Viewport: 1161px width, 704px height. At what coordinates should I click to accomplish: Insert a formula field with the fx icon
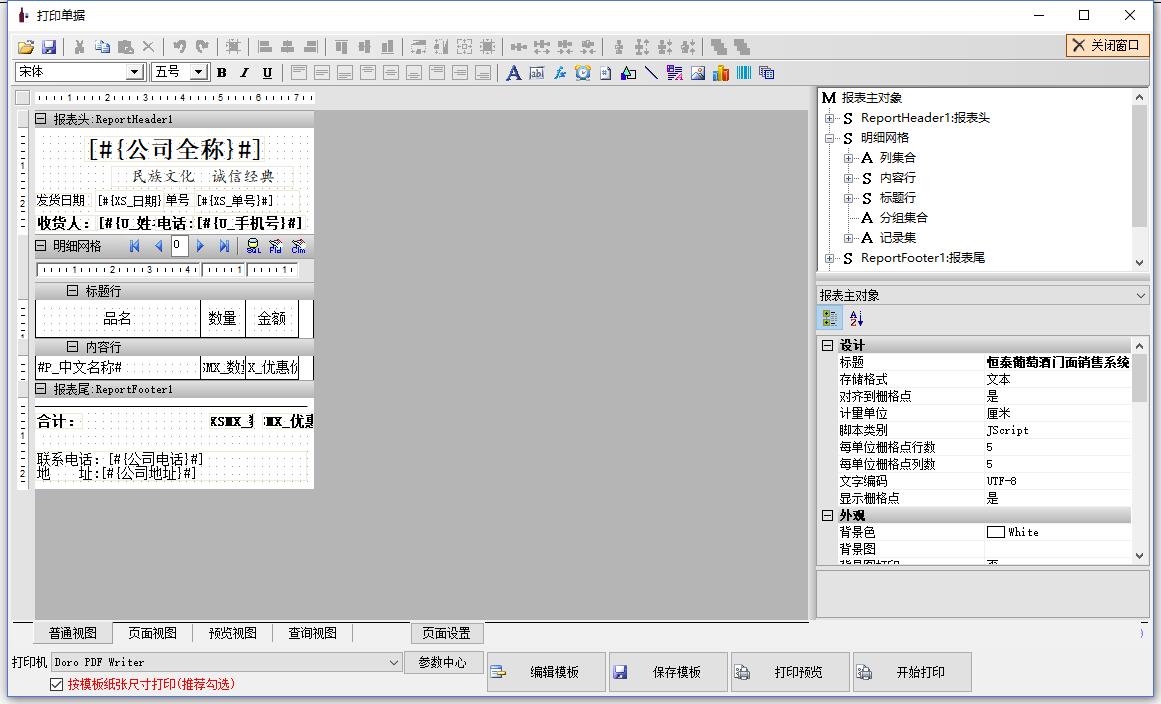coord(560,73)
